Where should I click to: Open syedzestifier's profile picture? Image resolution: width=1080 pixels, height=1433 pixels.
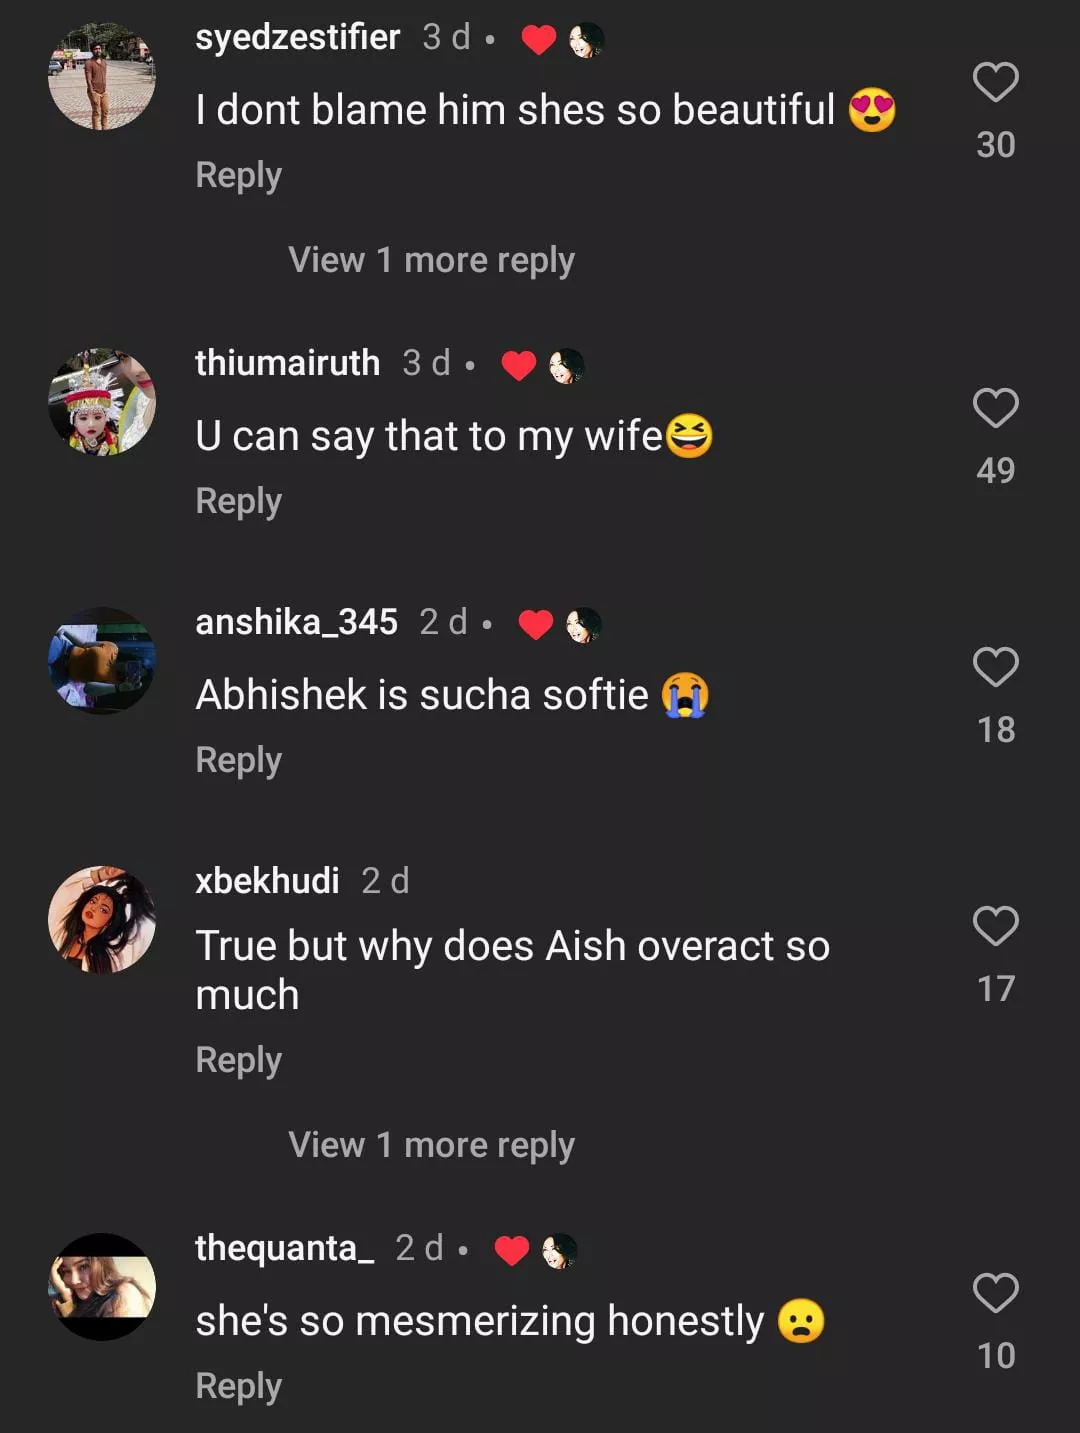[x=102, y=76]
